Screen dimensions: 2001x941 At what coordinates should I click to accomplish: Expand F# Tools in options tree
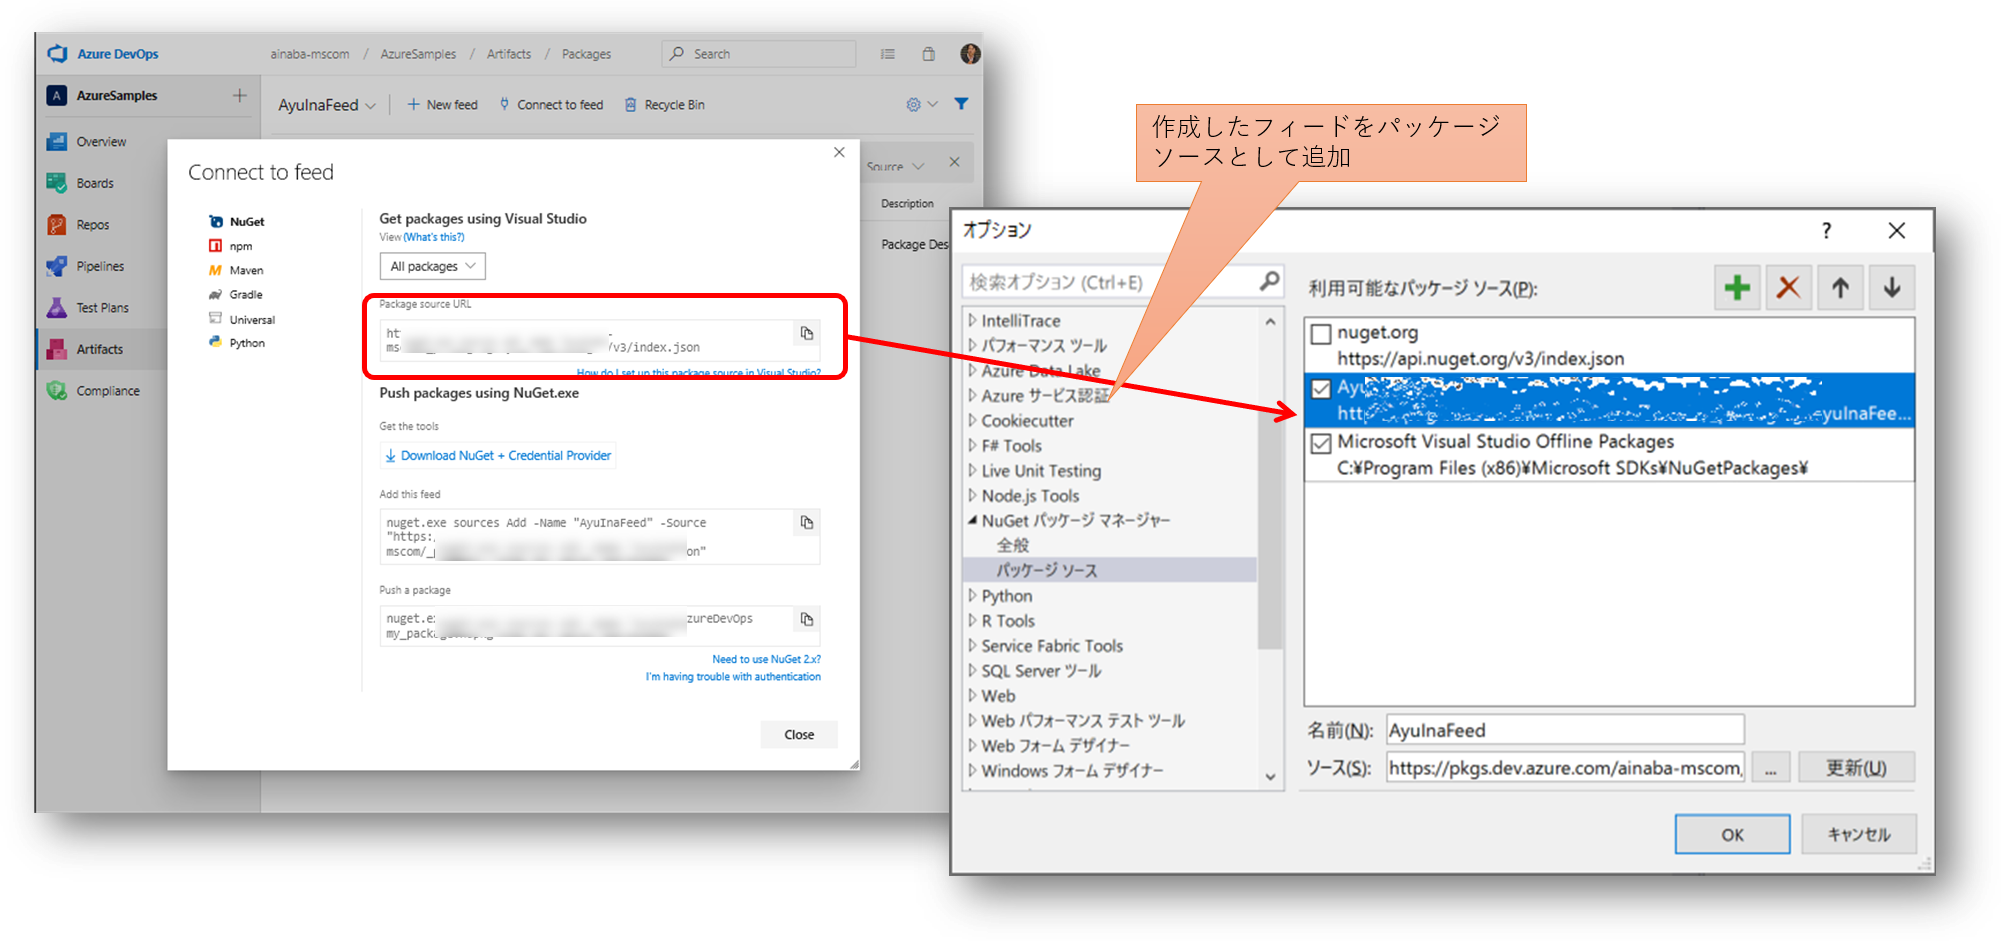click(972, 446)
